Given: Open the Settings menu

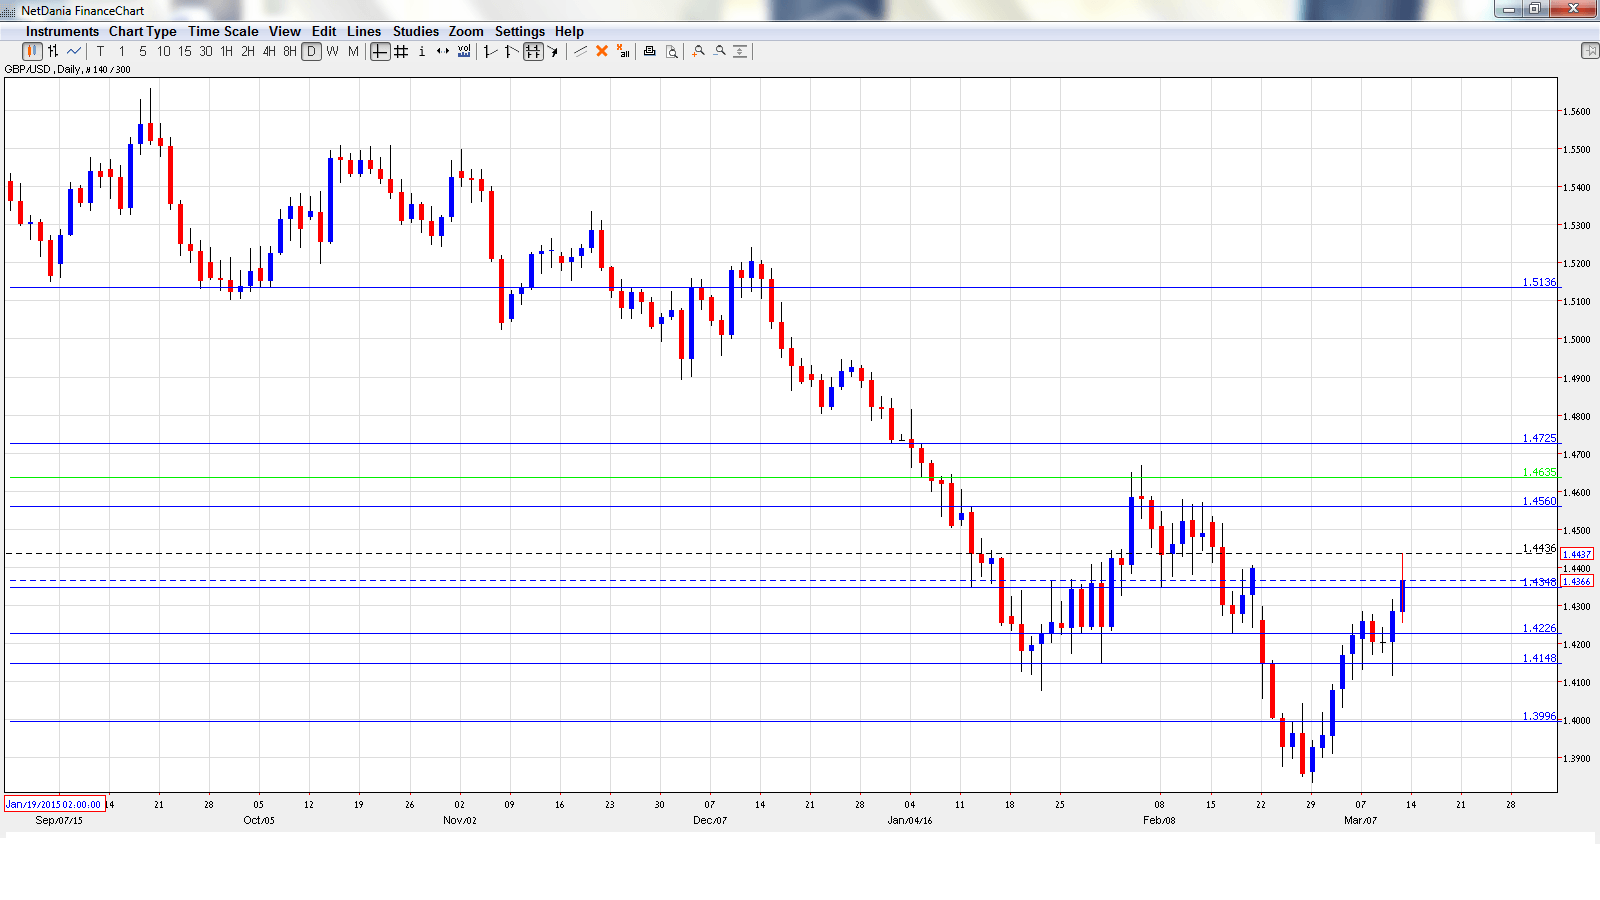Looking at the screenshot, I should coord(519,31).
